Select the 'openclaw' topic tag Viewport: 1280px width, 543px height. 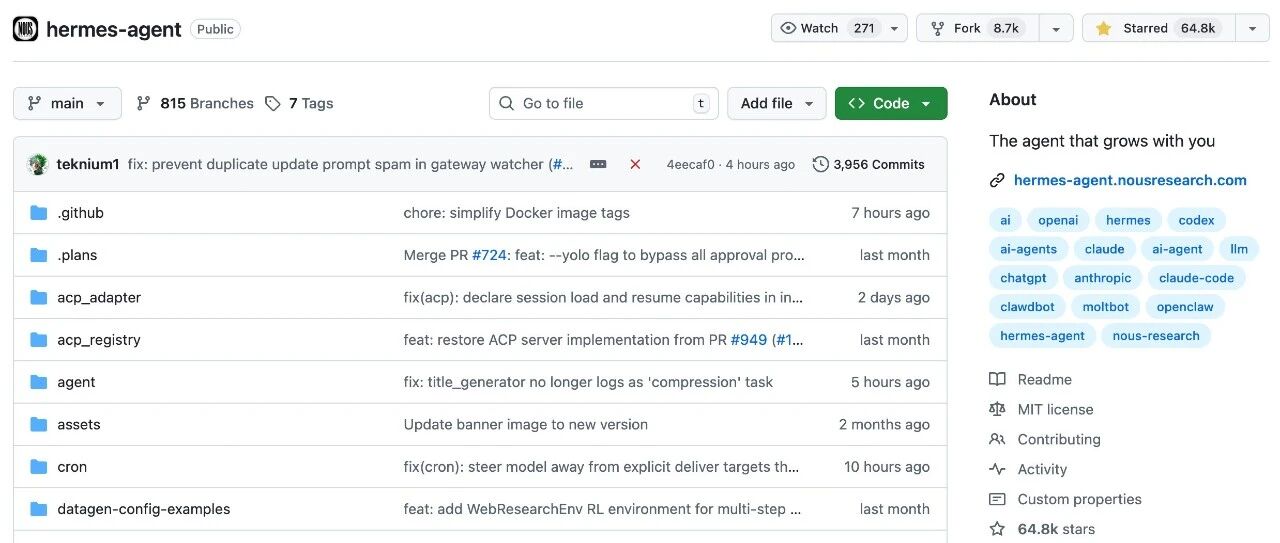[x=1185, y=307]
